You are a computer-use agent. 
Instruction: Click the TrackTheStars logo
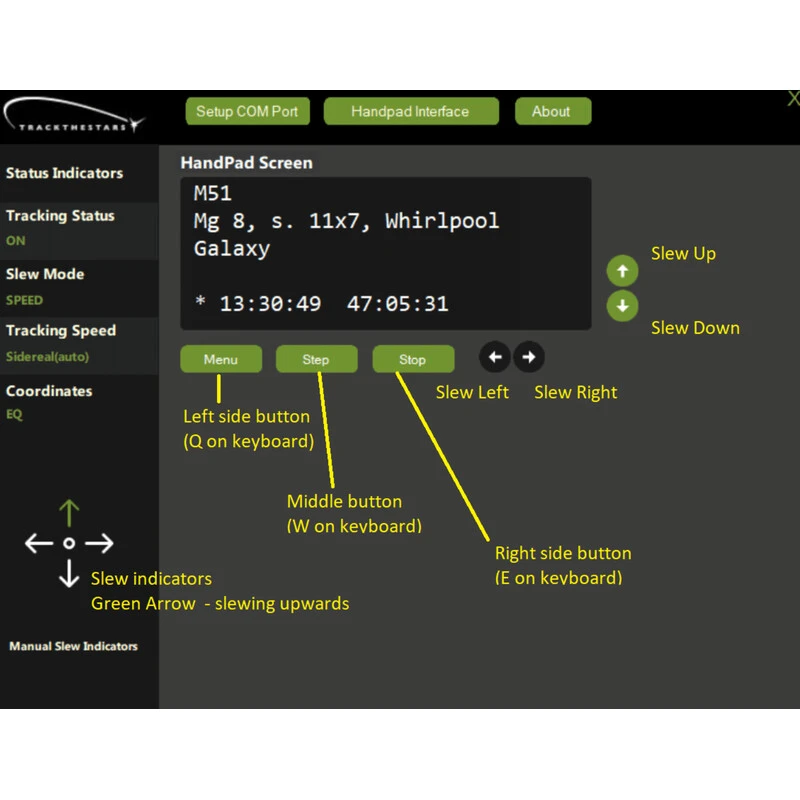pos(74,115)
